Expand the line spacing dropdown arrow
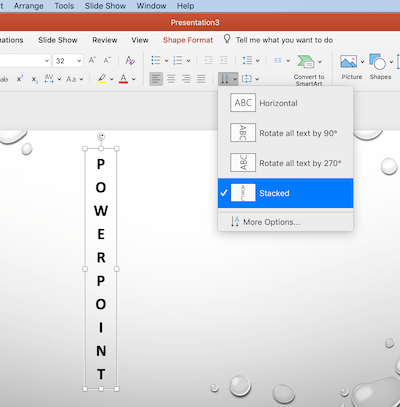 [x=257, y=61]
